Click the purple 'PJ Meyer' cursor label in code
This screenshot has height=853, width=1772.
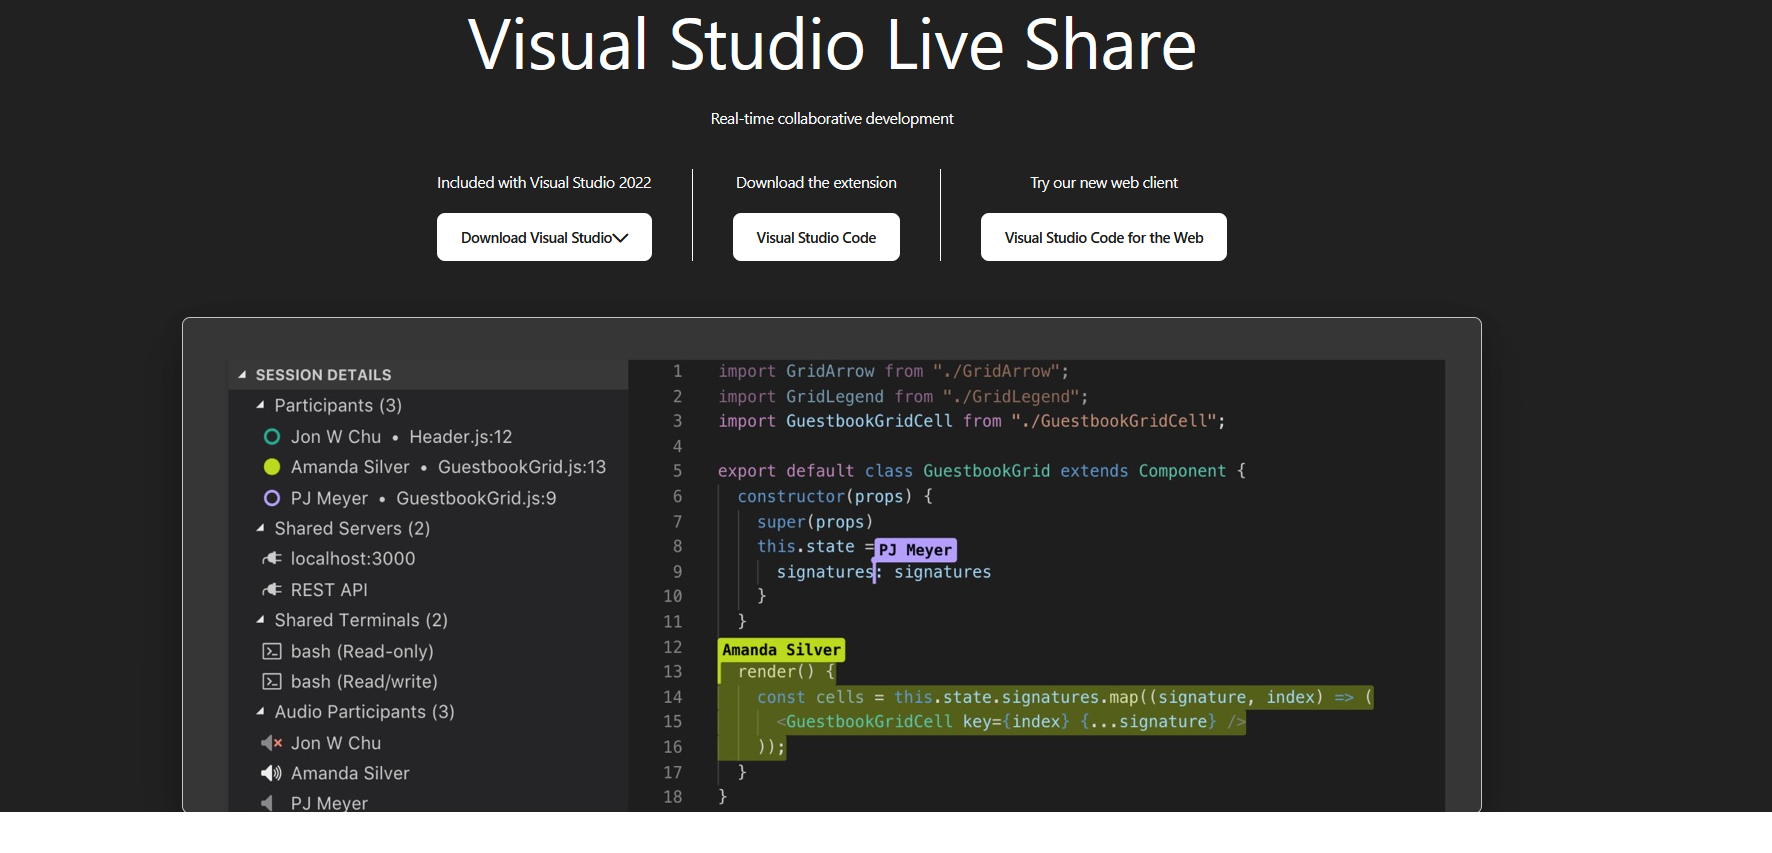[x=915, y=550]
